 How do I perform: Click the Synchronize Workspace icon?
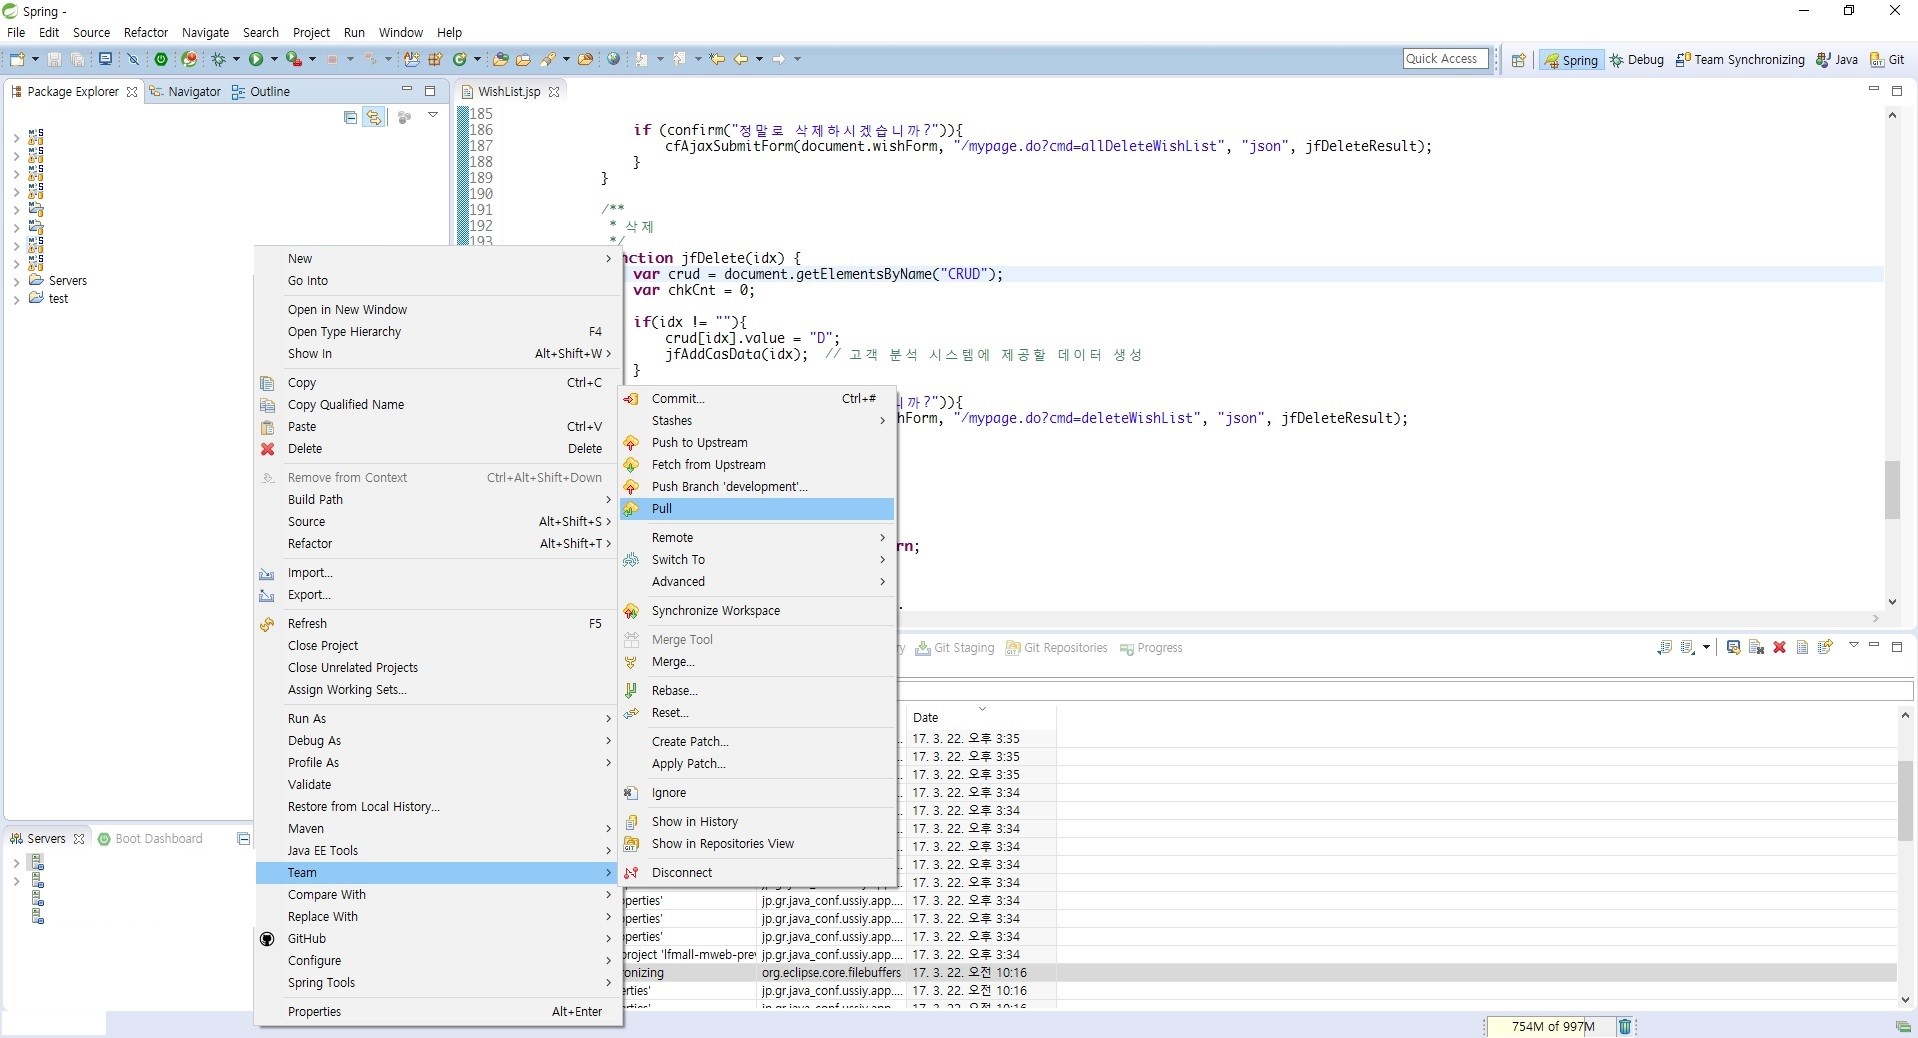tap(631, 611)
